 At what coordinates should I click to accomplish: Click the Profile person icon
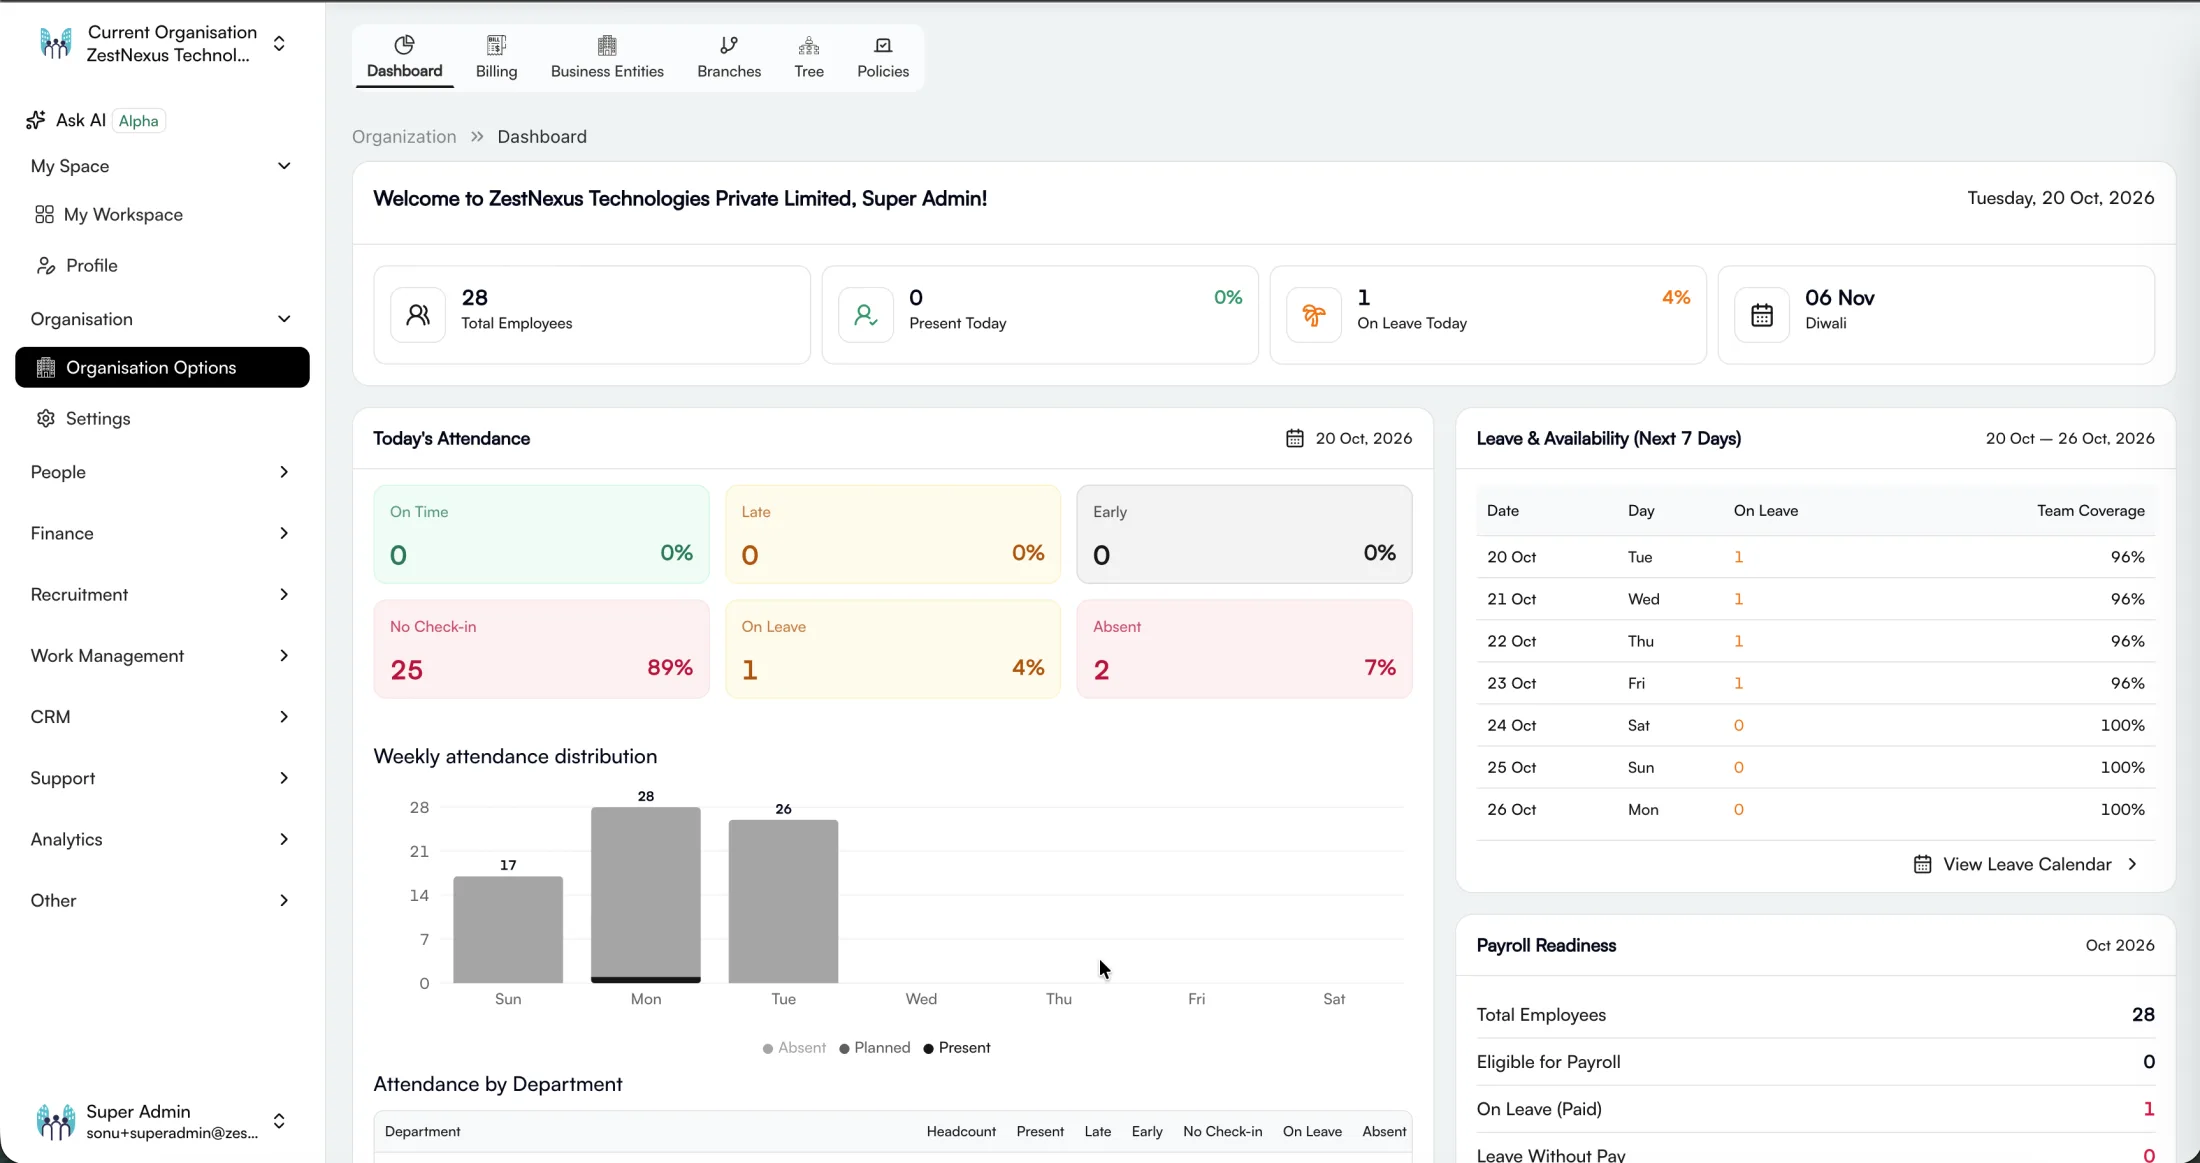pos(45,266)
